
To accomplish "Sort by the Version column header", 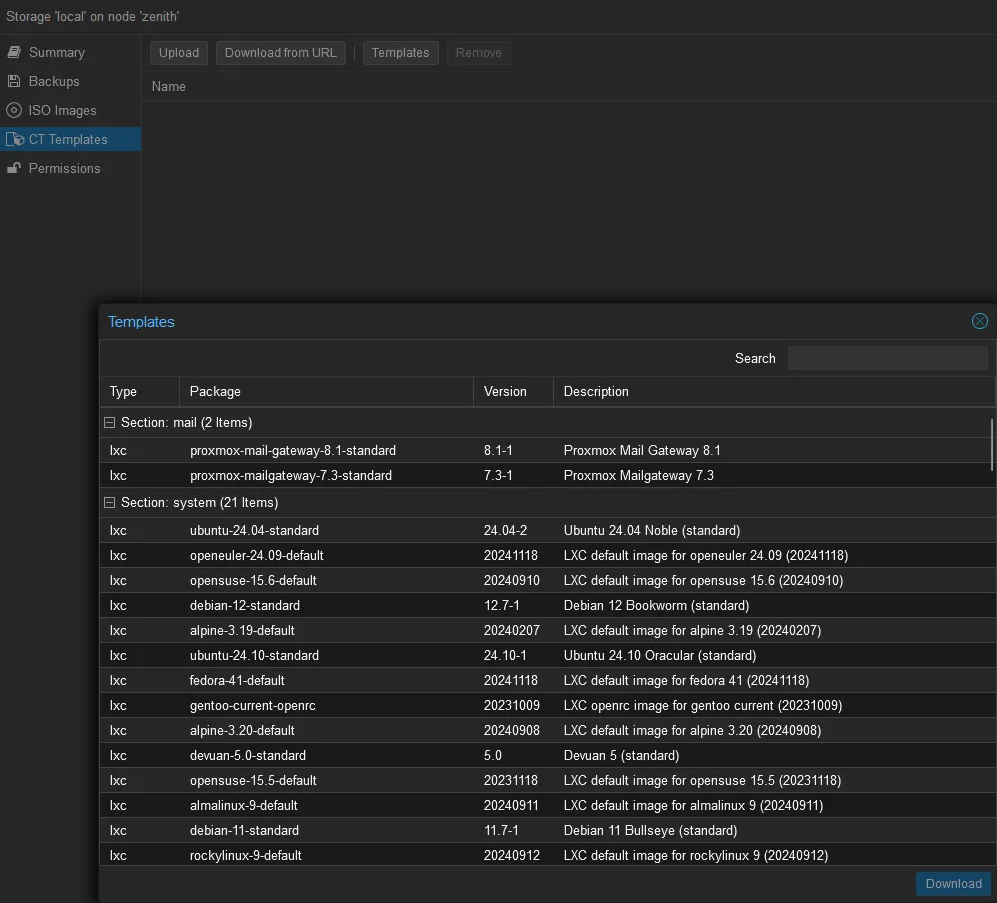I will pyautogui.click(x=512, y=391).
